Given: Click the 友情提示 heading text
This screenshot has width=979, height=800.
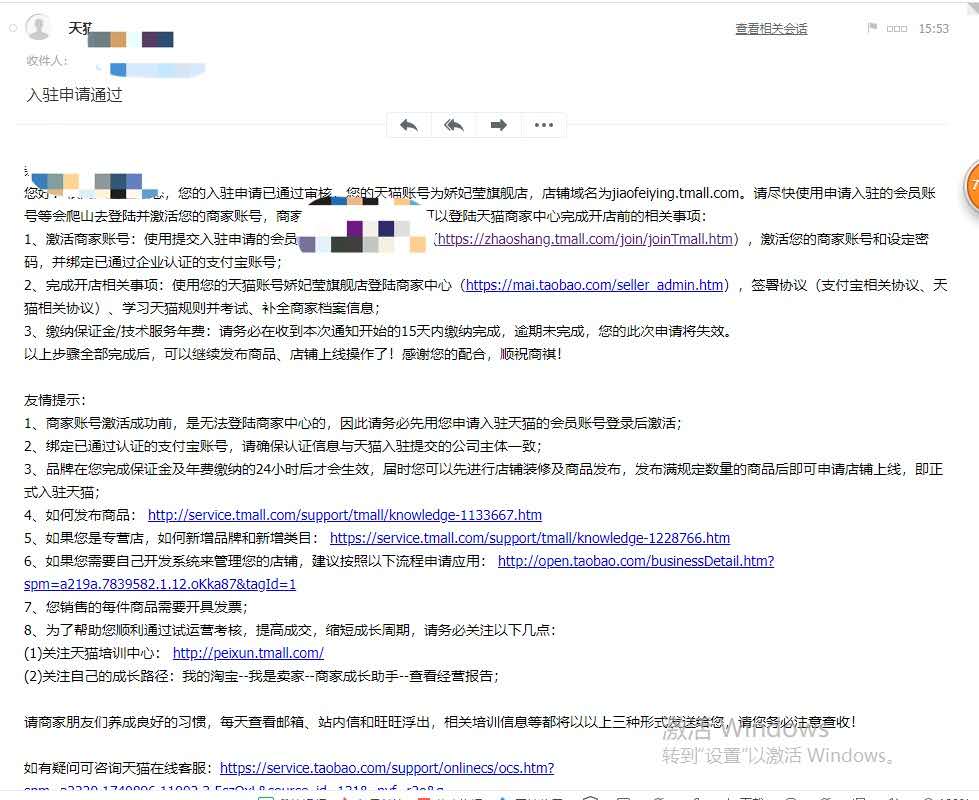Looking at the screenshot, I should (x=54, y=400).
